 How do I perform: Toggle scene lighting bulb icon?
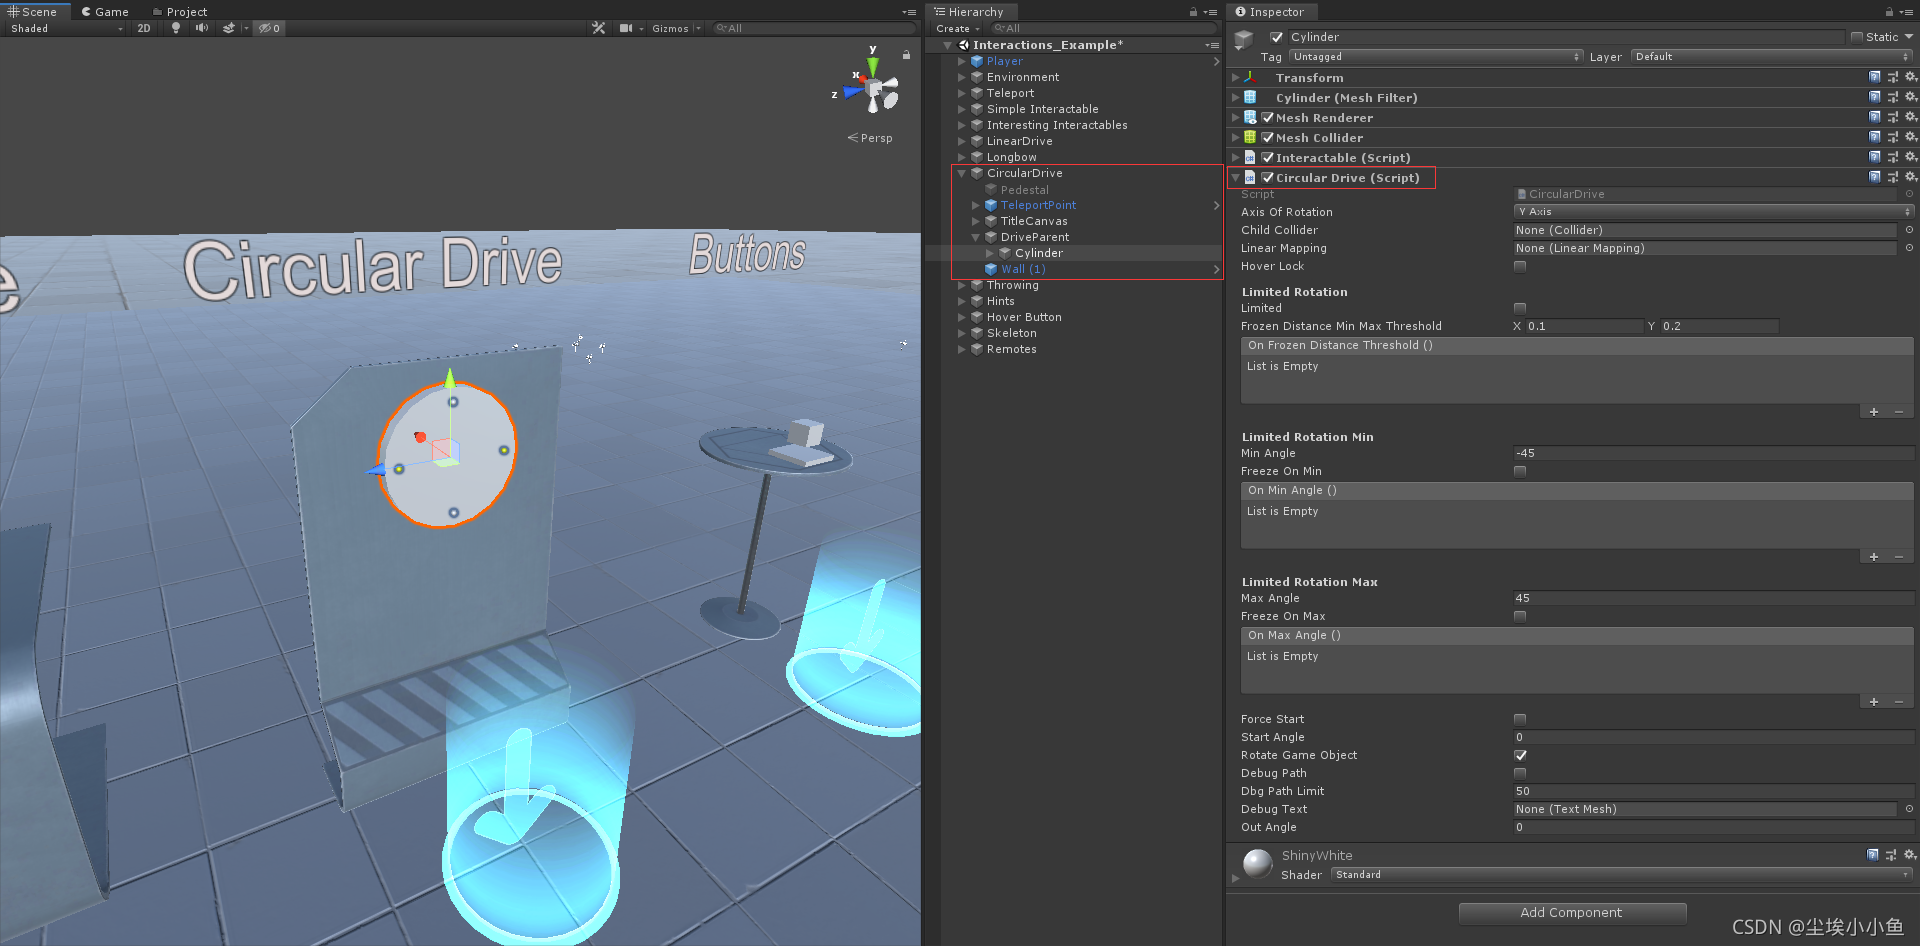(x=176, y=28)
